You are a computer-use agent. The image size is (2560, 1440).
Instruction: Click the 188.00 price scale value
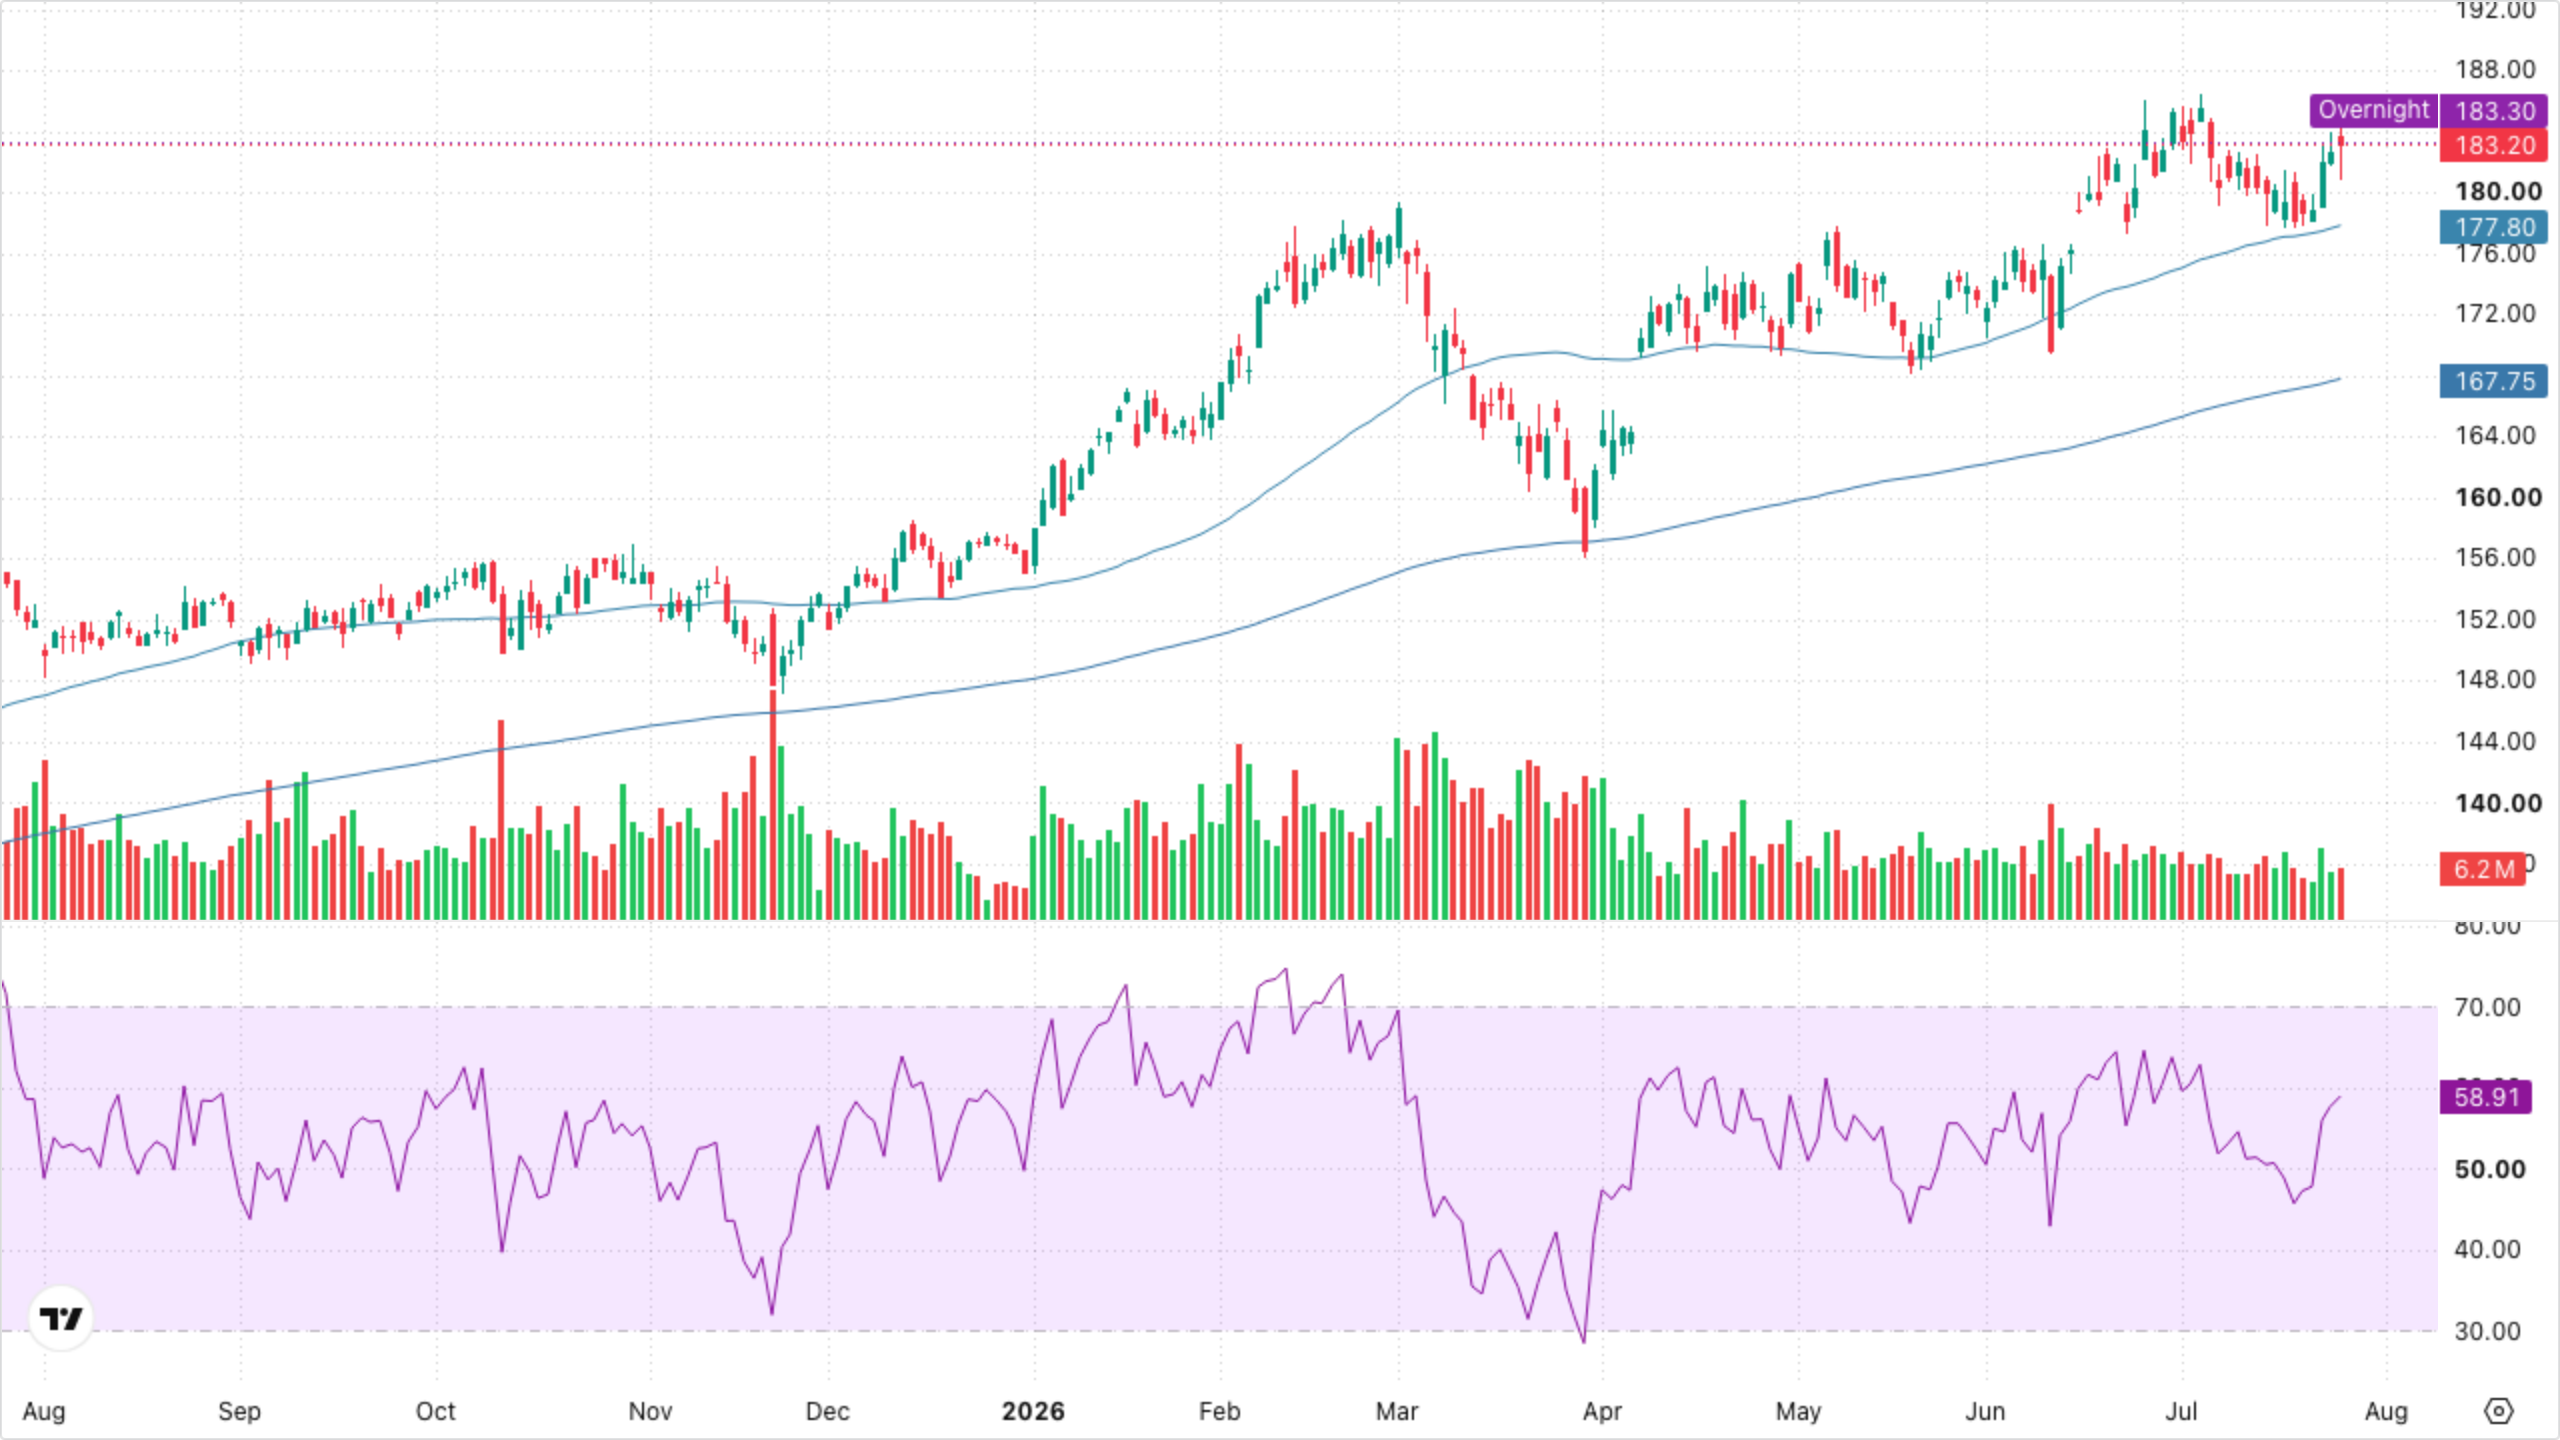(2495, 69)
